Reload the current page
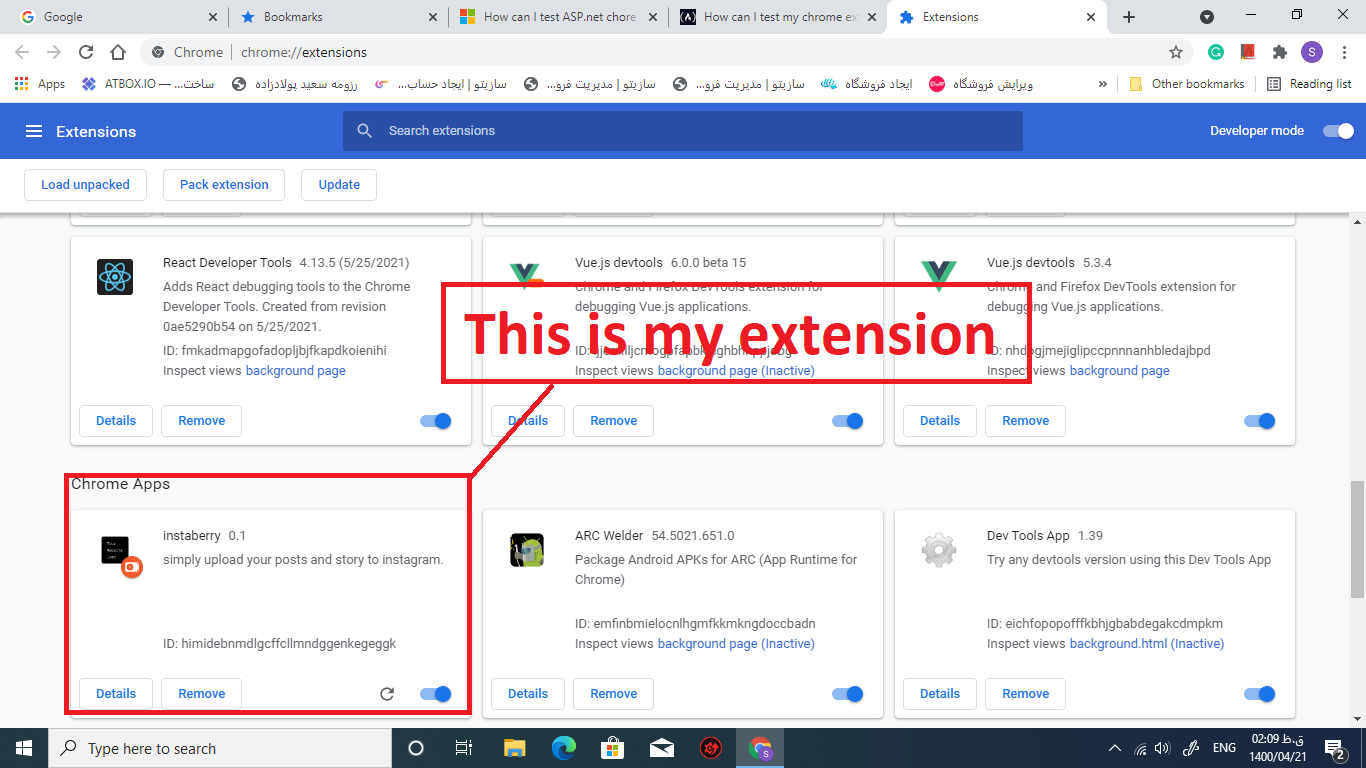The height and width of the screenshot is (768, 1366). [86, 52]
